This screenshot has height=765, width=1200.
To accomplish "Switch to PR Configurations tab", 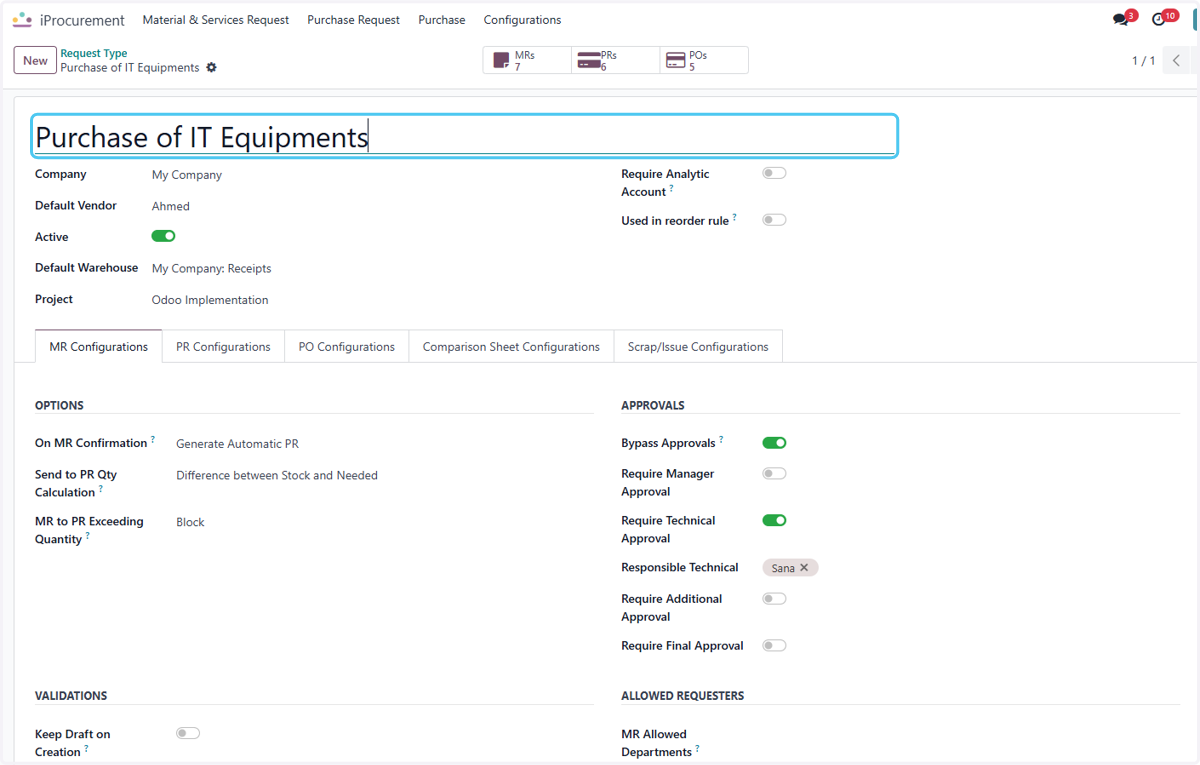I will tap(223, 347).
